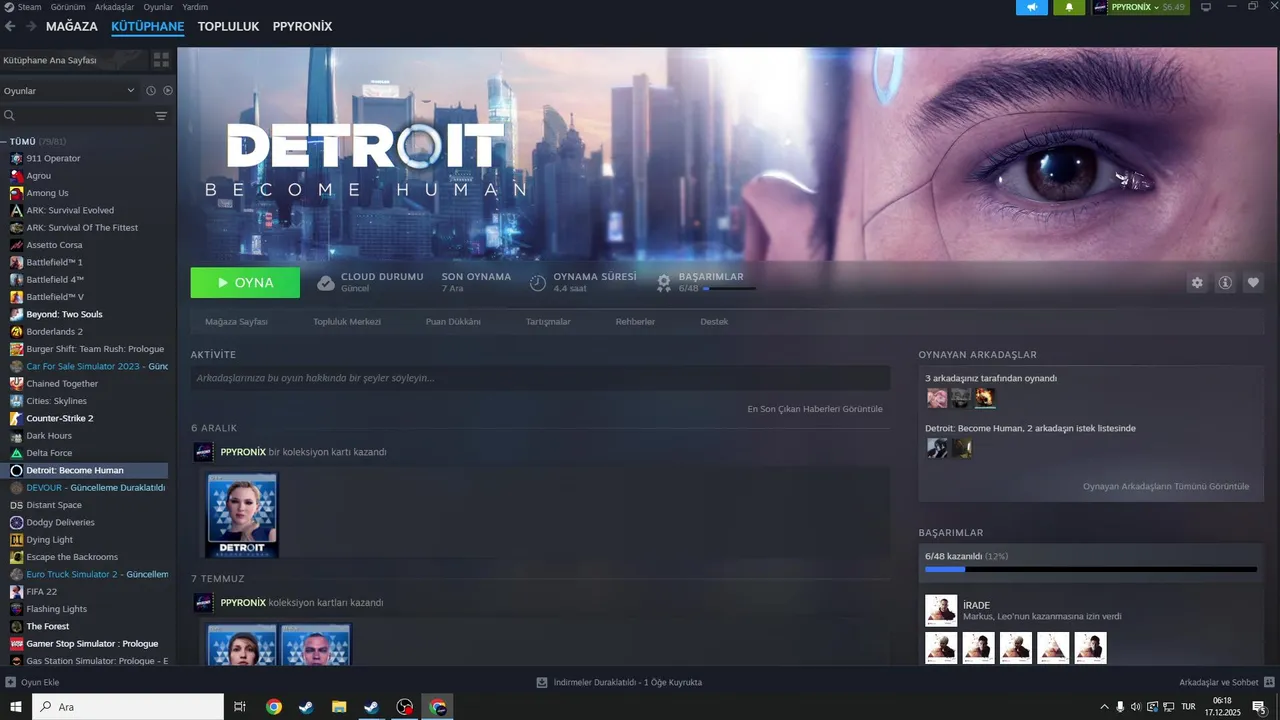Sort library by recent activity clock icon
Screen dimensions: 1280x720
151,91
